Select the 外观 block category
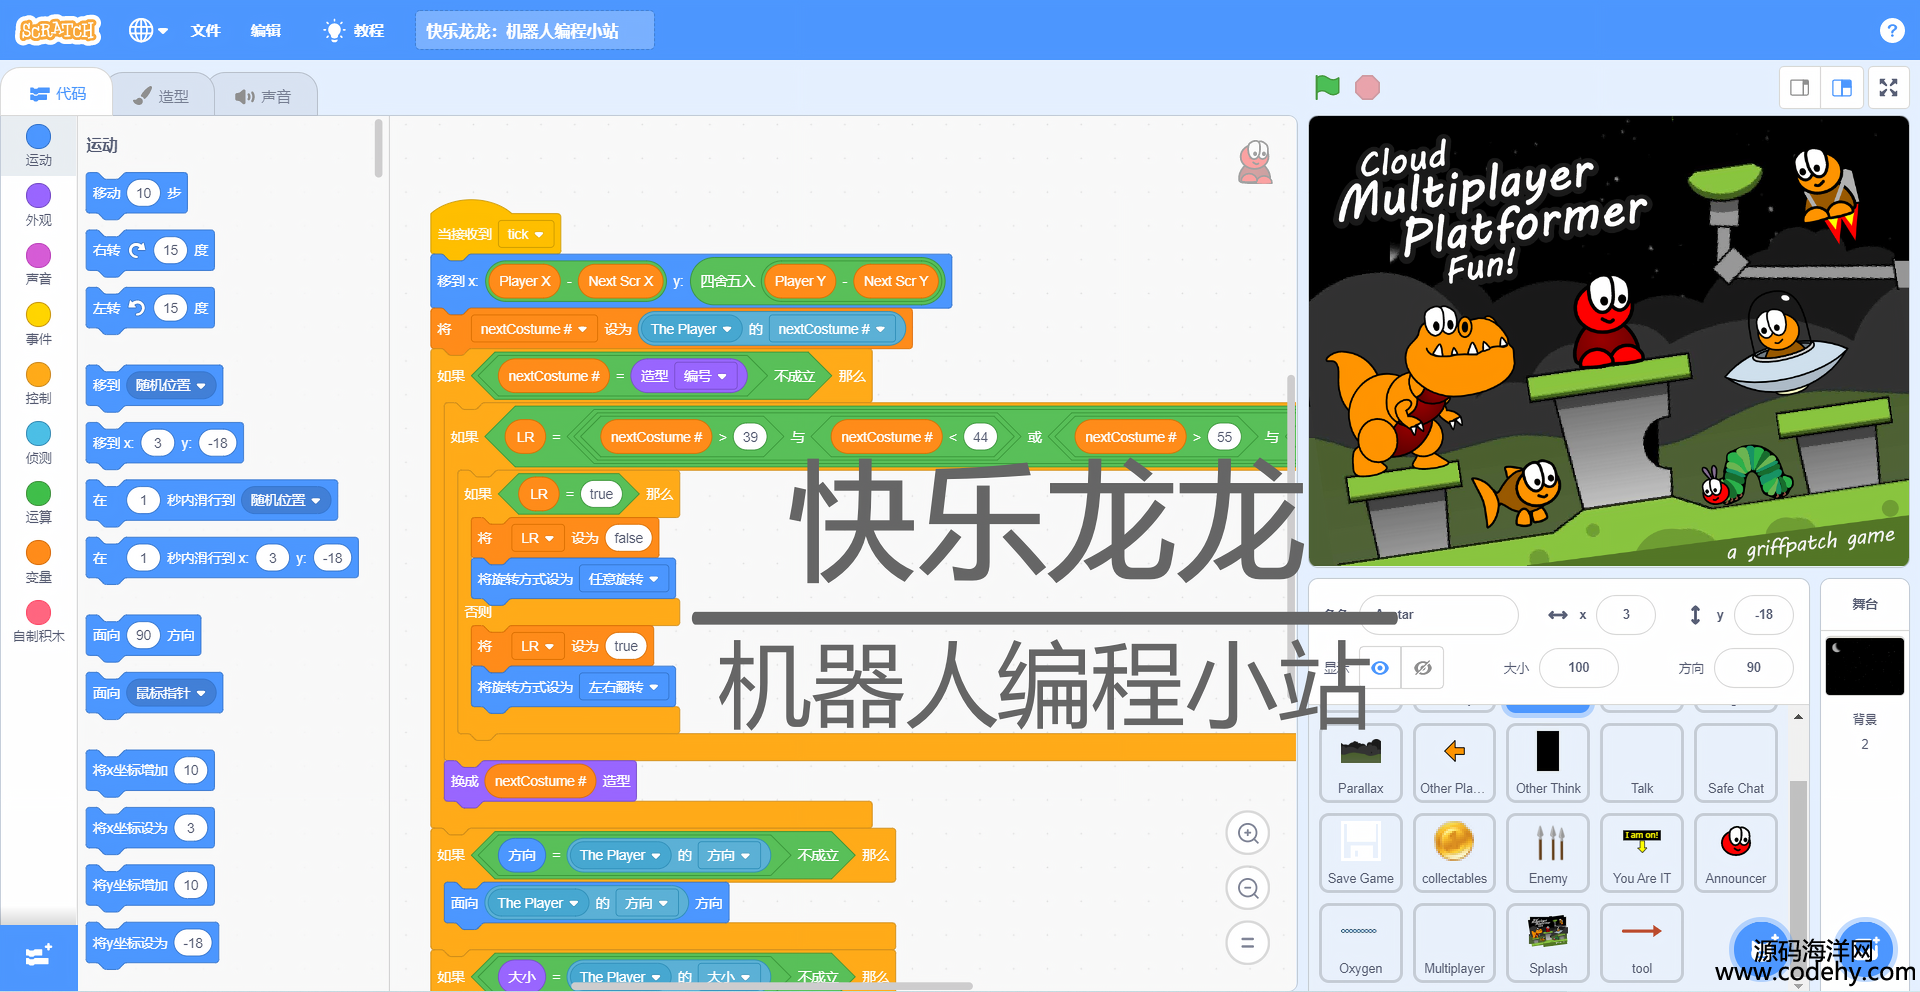1920x992 pixels. 39,205
